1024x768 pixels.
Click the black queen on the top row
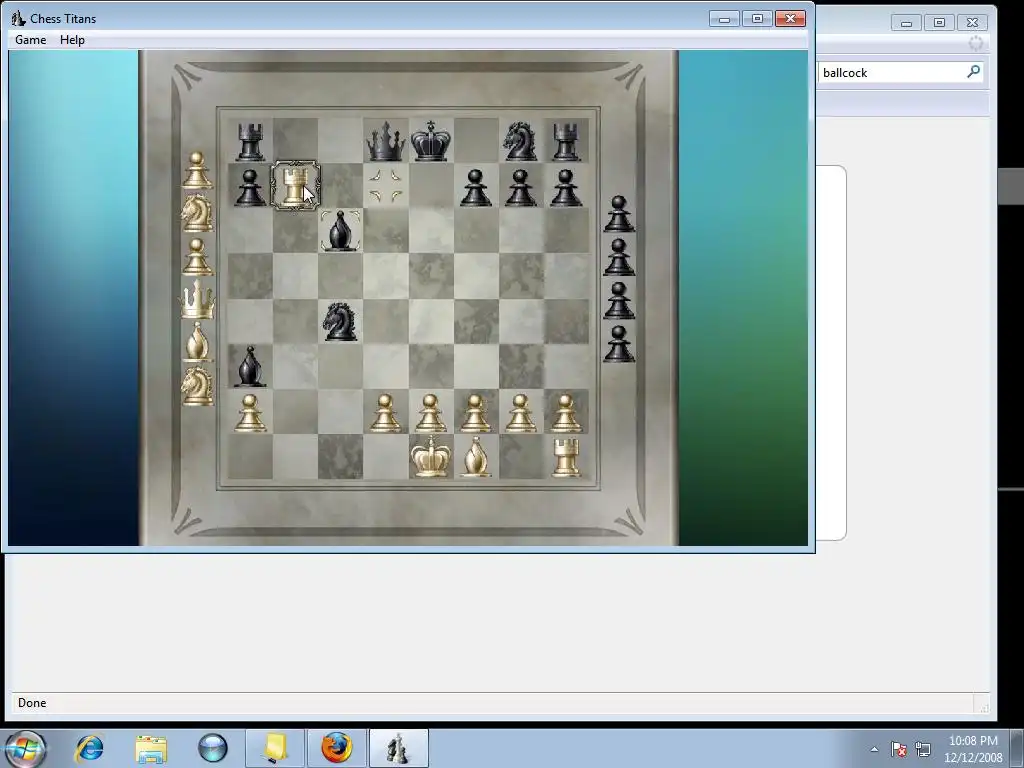click(x=386, y=141)
